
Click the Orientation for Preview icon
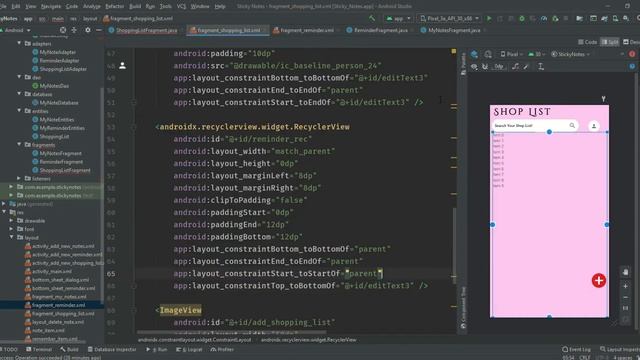pos(488,54)
